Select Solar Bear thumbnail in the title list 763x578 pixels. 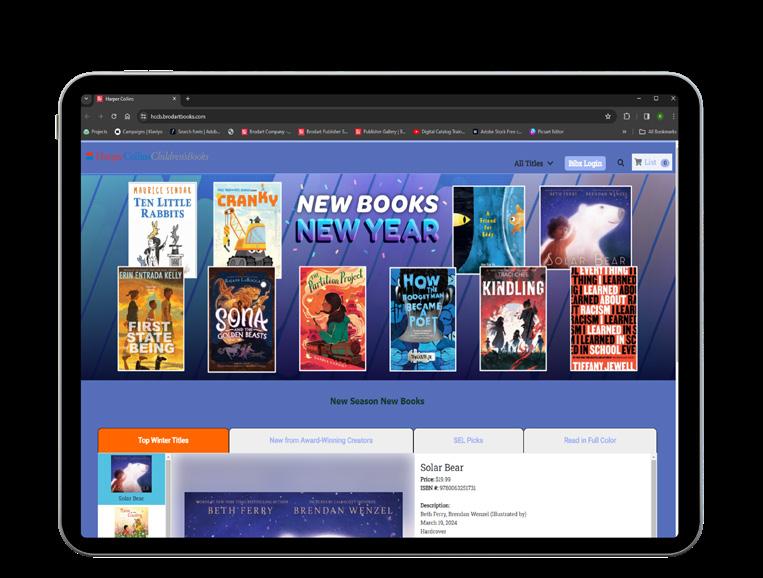[x=131, y=478]
